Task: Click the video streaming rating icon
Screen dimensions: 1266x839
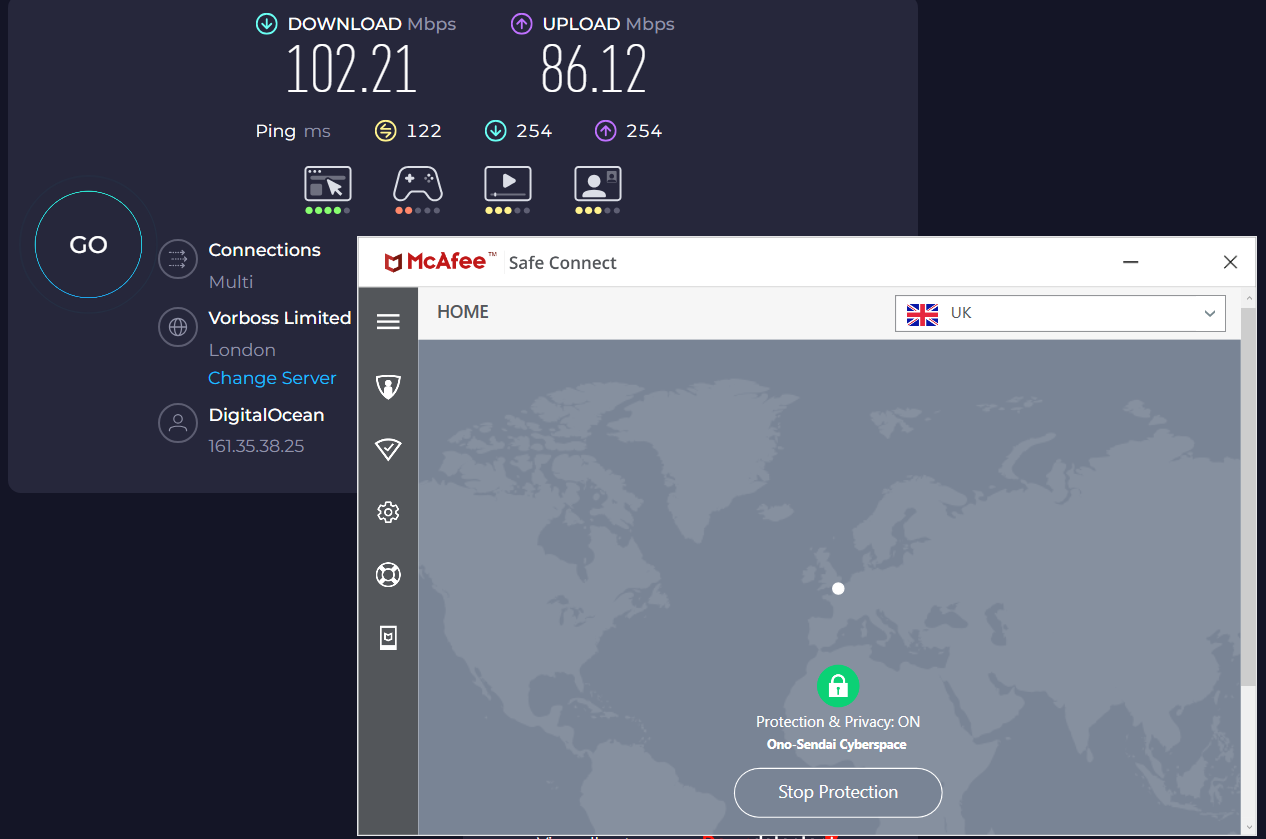Action: tap(508, 184)
